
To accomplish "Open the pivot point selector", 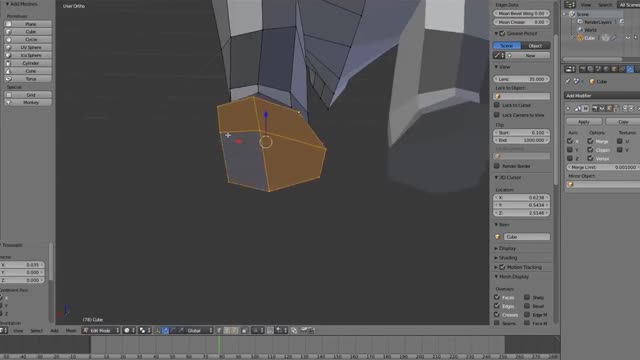I will tap(144, 330).
